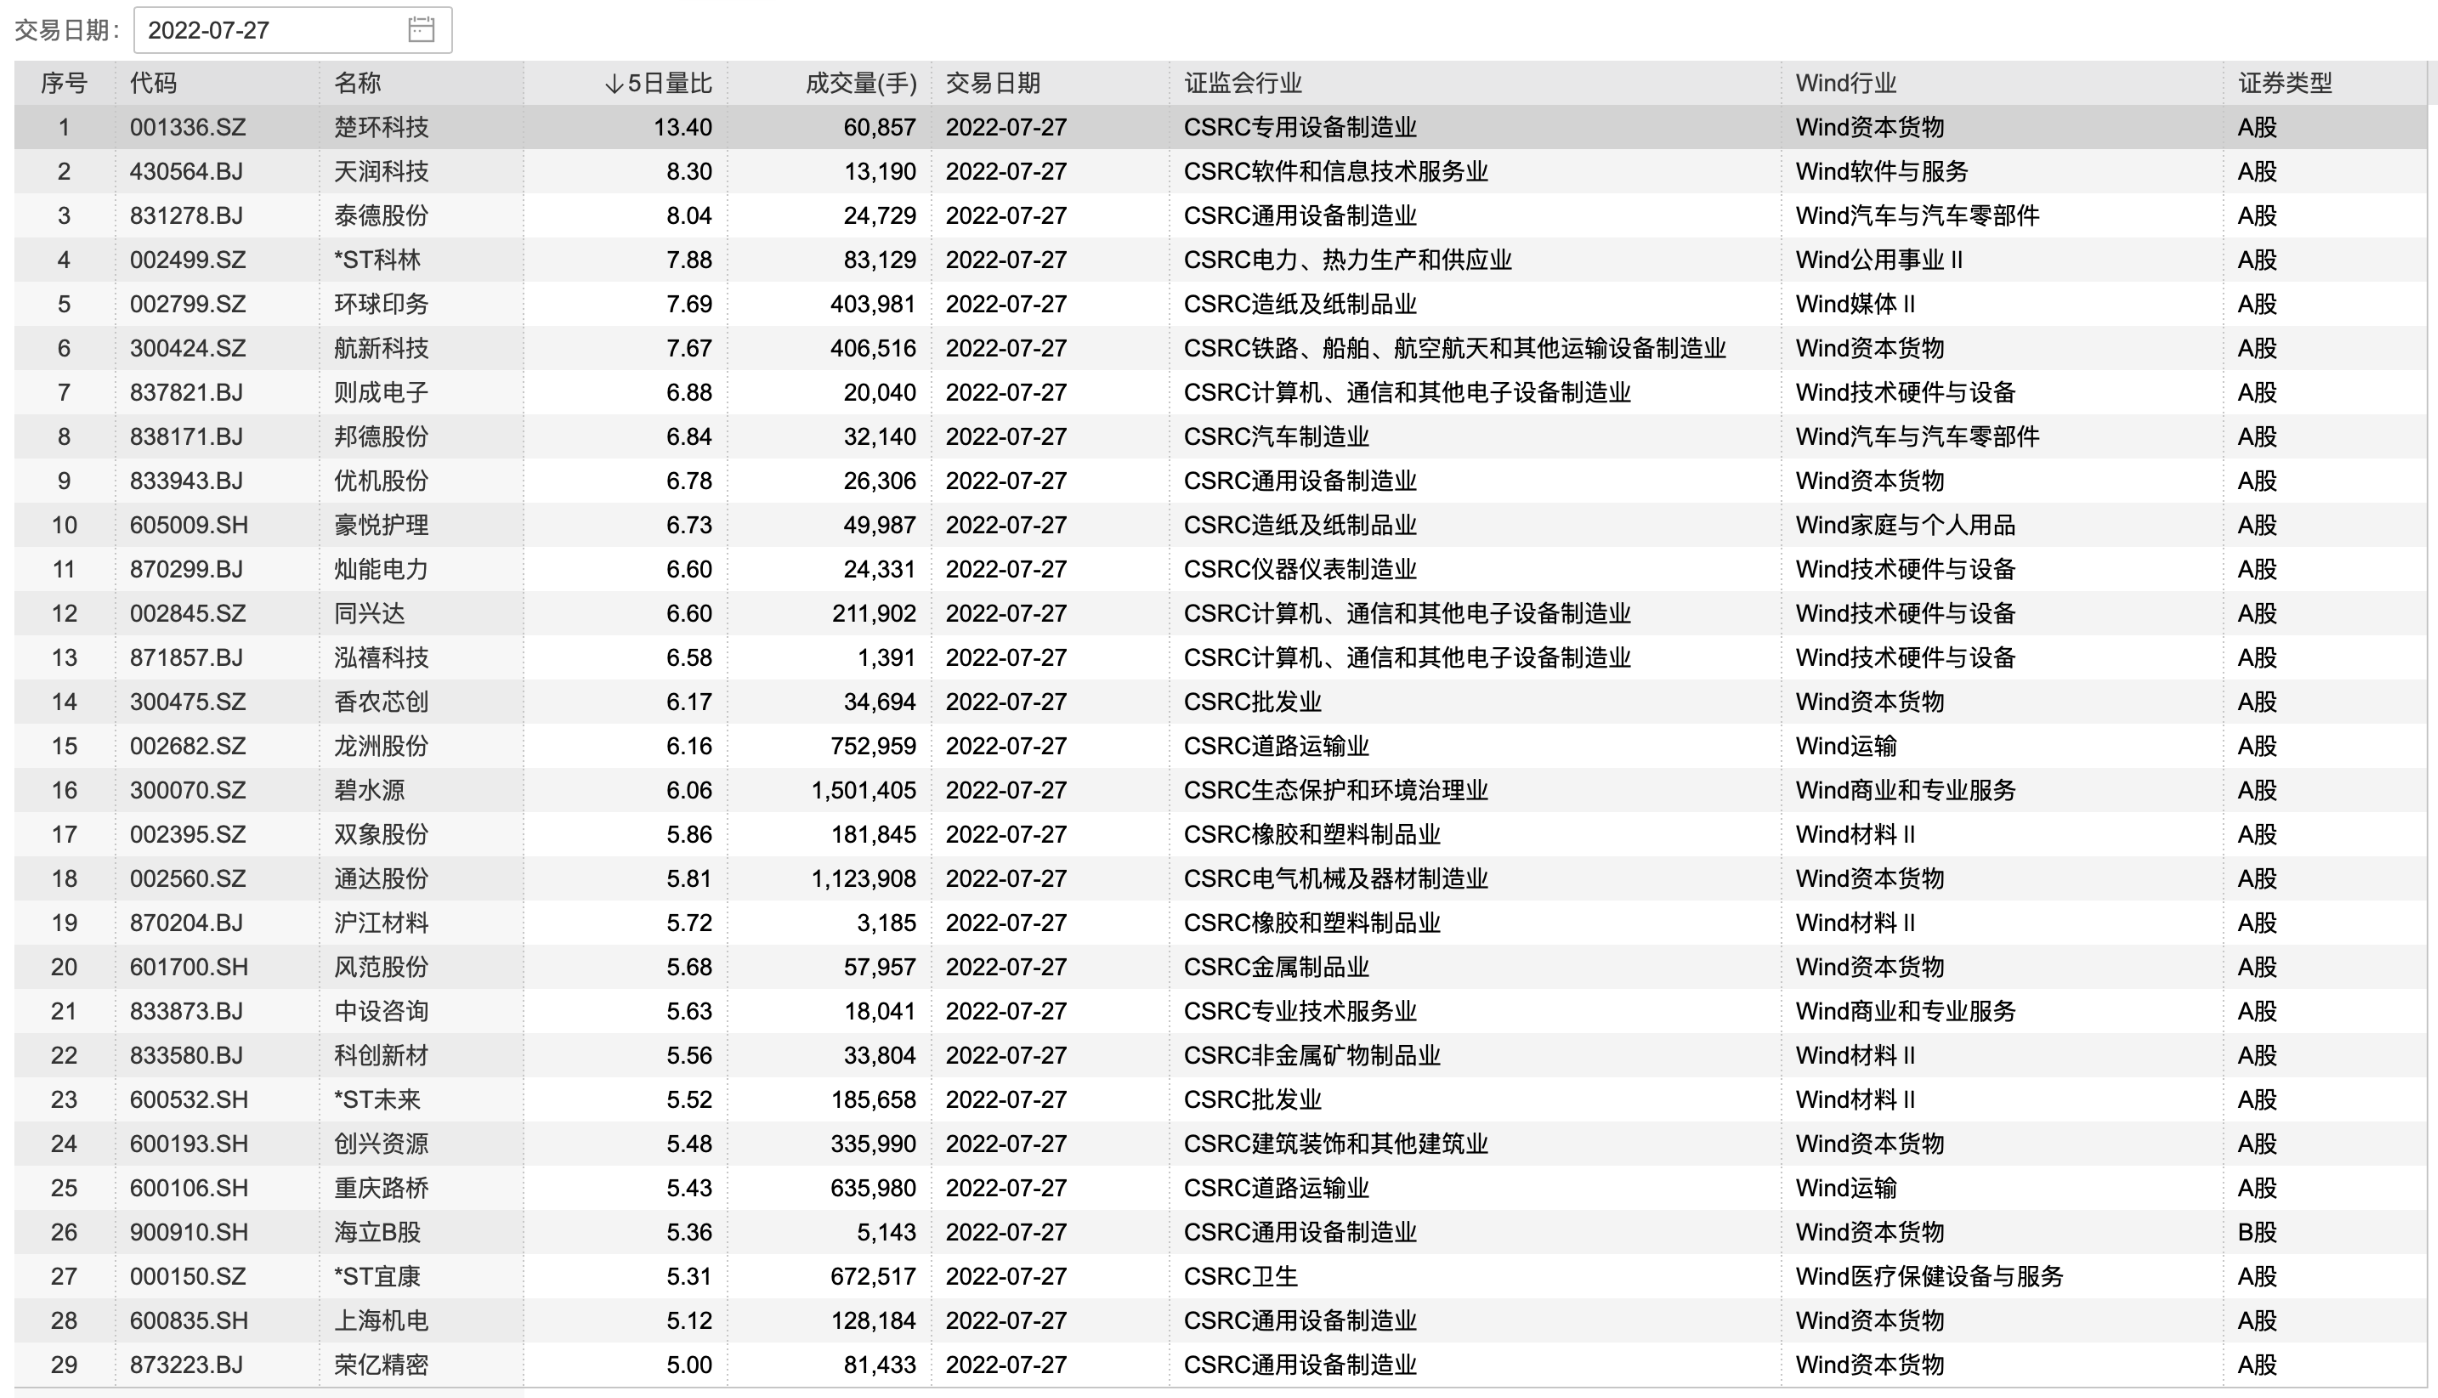Click the Wind行业 column header

(1845, 84)
